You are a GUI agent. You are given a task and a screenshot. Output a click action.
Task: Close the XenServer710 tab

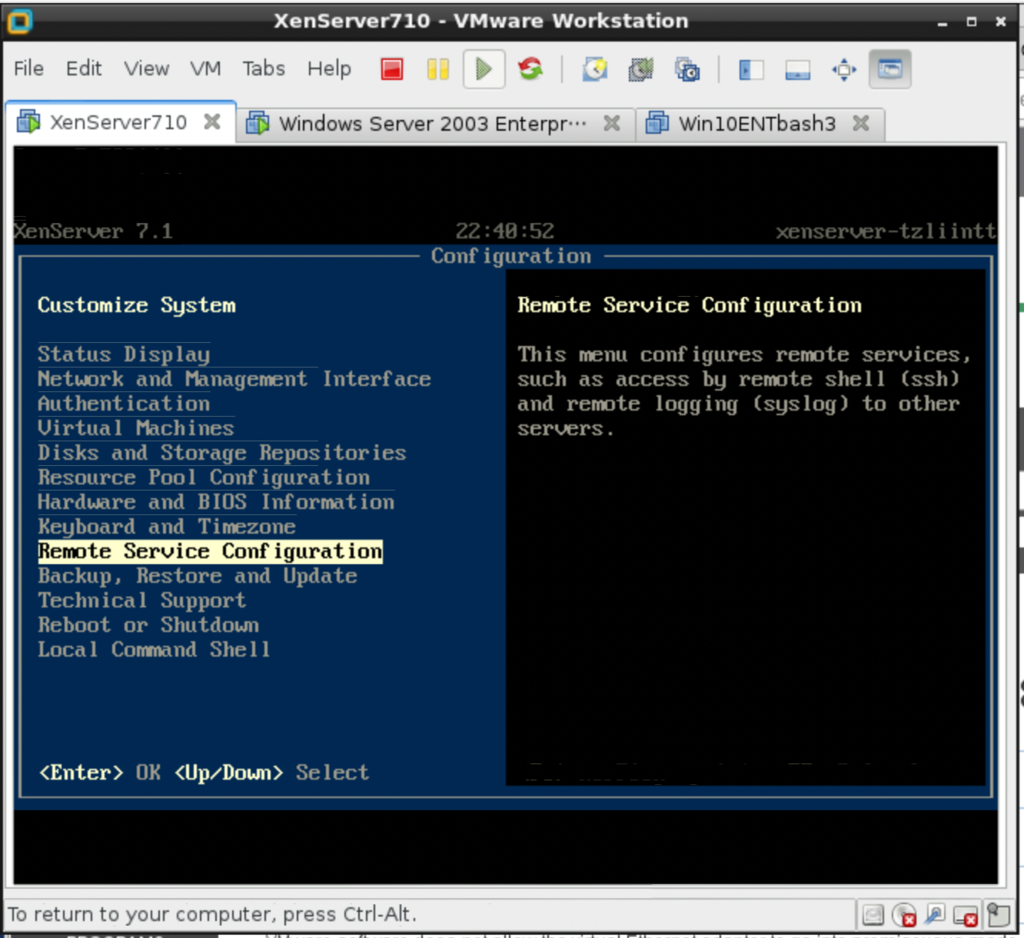coord(212,121)
